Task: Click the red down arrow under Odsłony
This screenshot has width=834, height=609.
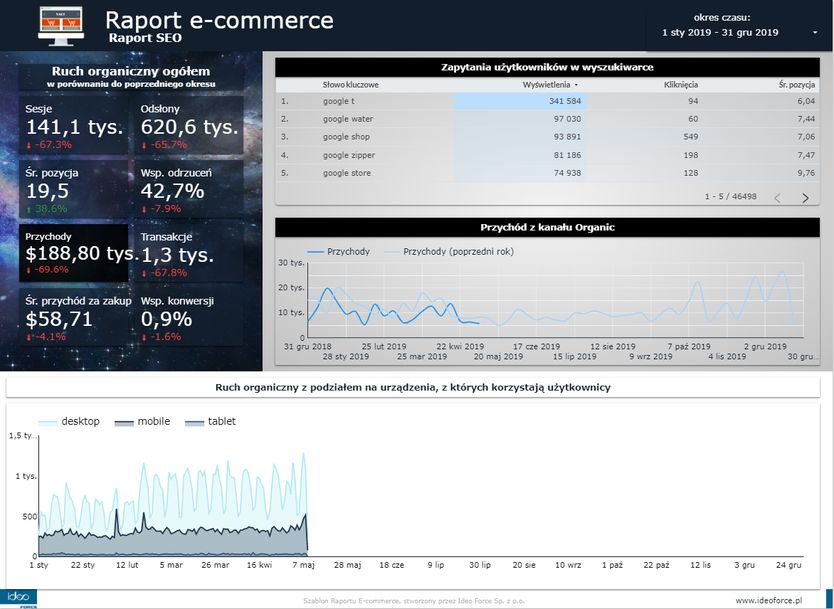Action: pos(145,145)
